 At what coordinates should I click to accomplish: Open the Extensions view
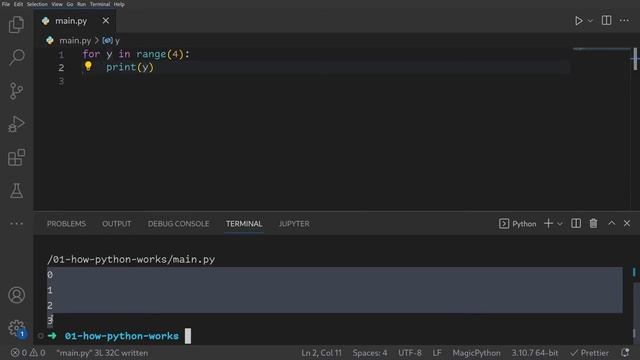(16, 158)
